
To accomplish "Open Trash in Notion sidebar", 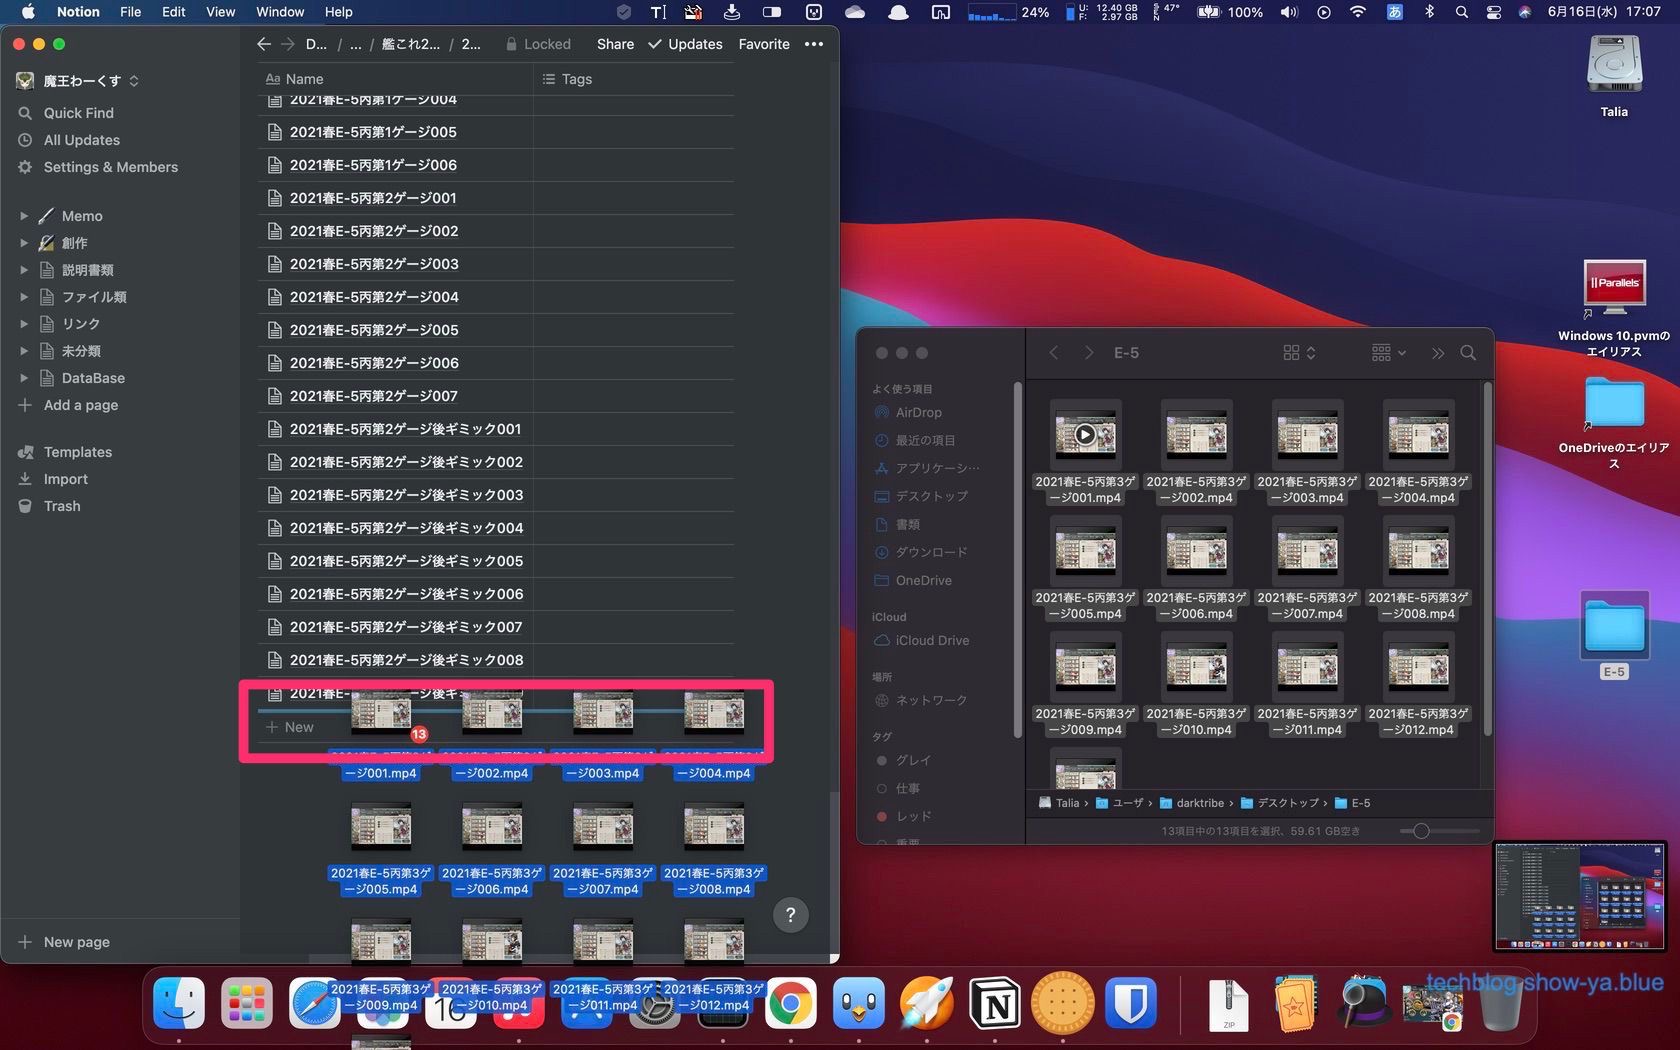I will 61,506.
